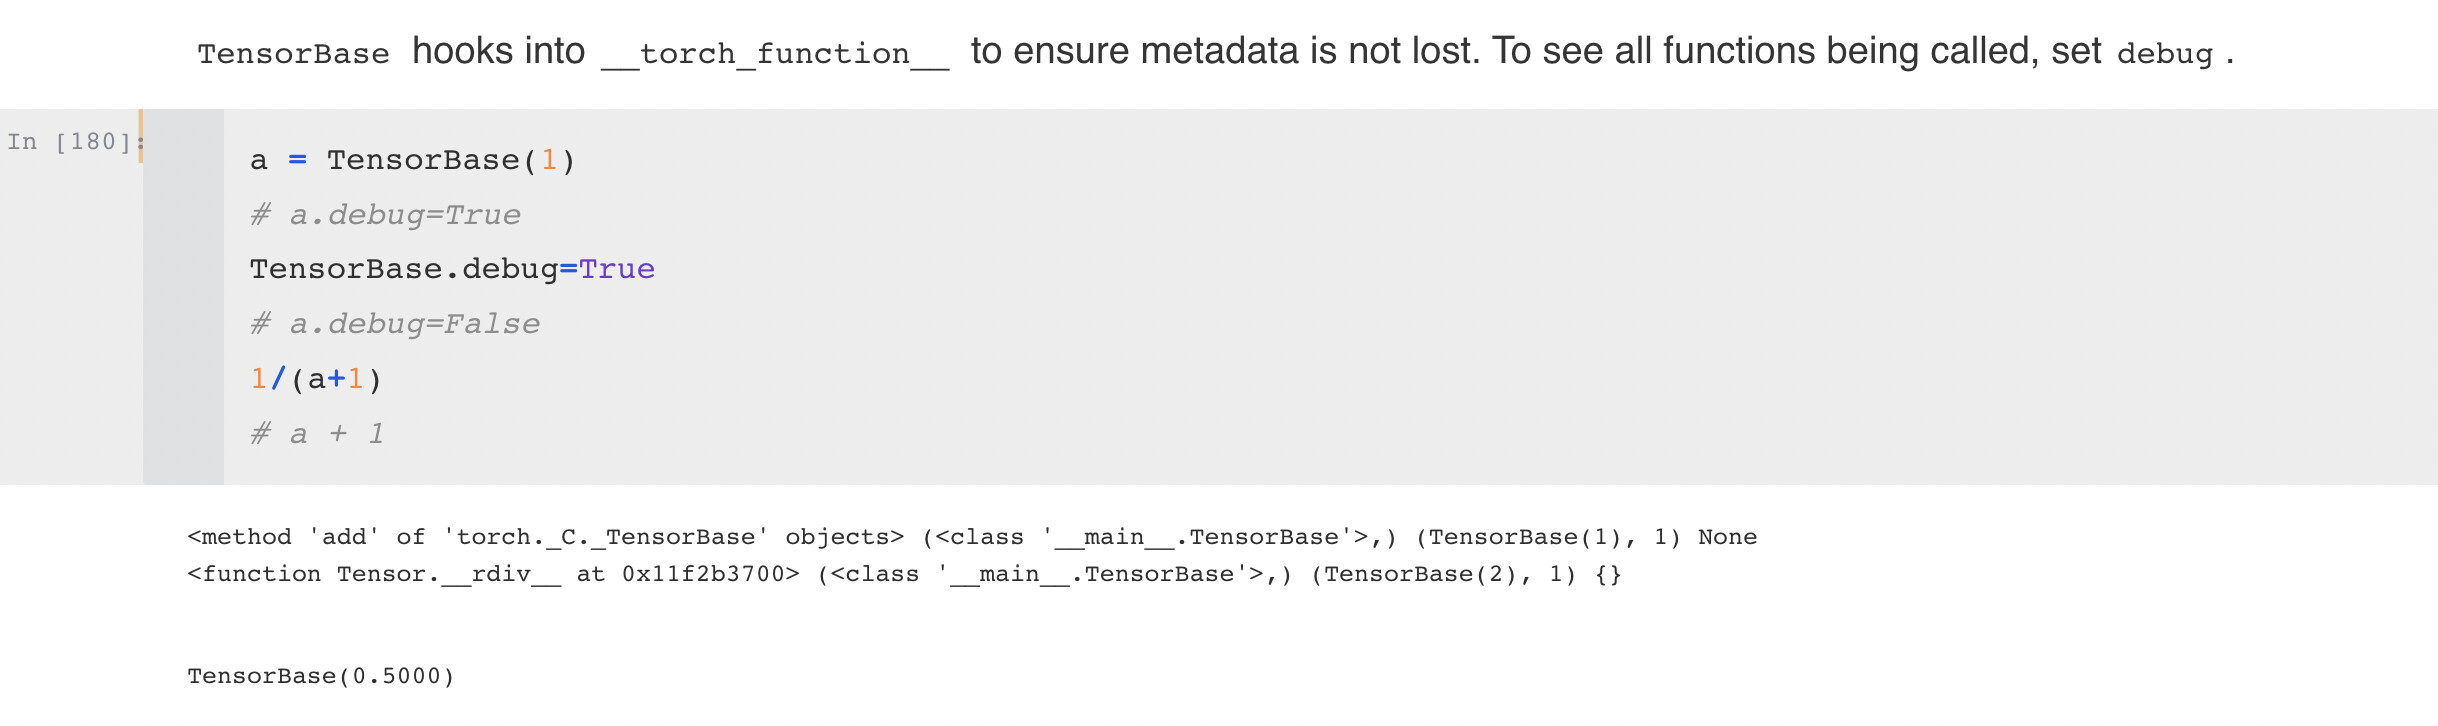Click the inline code TensorBase in the markdown text
Image resolution: width=2438 pixels, height=726 pixels.
point(293,54)
